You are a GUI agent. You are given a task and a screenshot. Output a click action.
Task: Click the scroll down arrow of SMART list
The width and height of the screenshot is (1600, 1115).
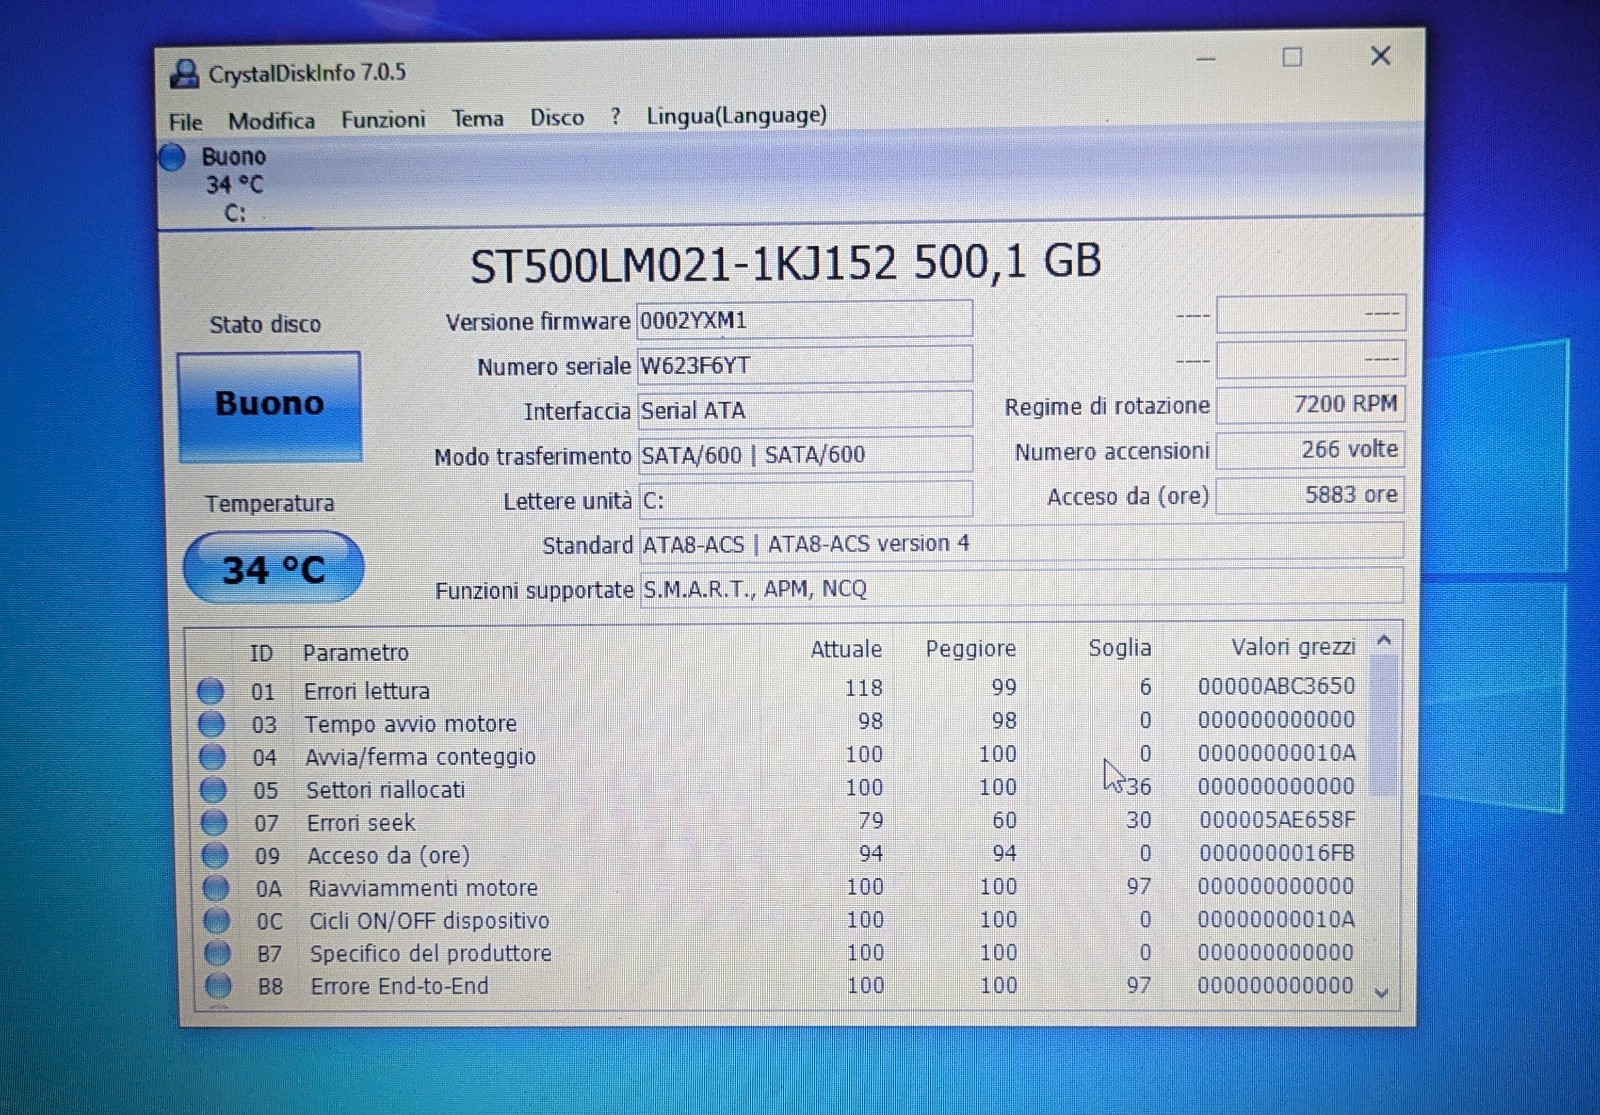(x=1382, y=993)
